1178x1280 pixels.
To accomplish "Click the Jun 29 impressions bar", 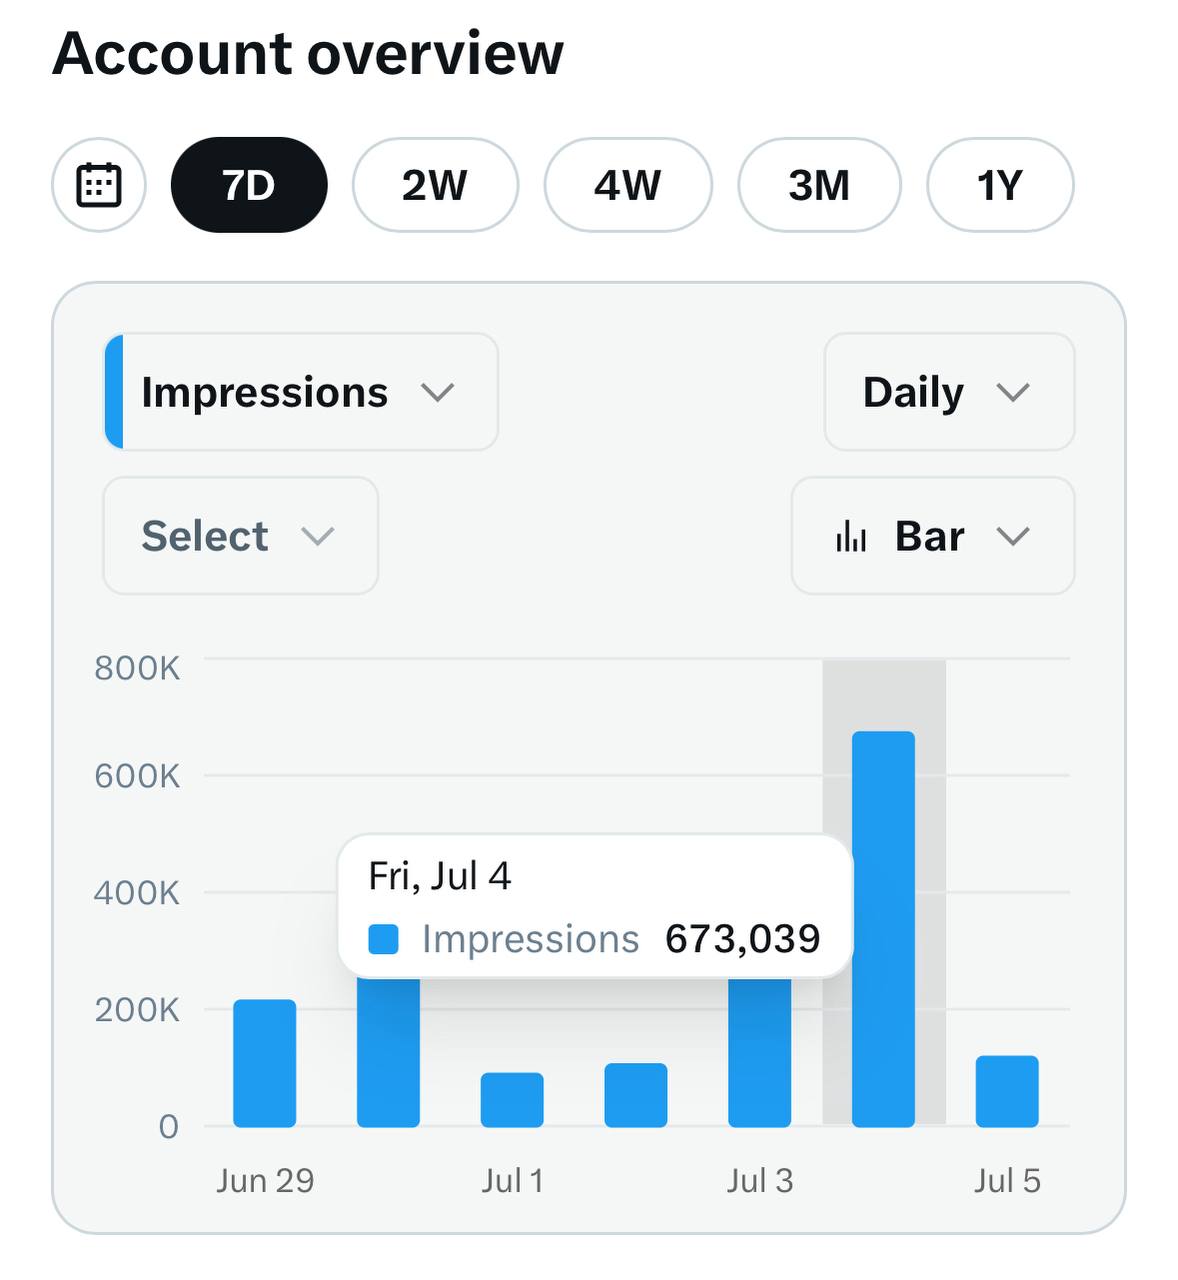I will [265, 1063].
